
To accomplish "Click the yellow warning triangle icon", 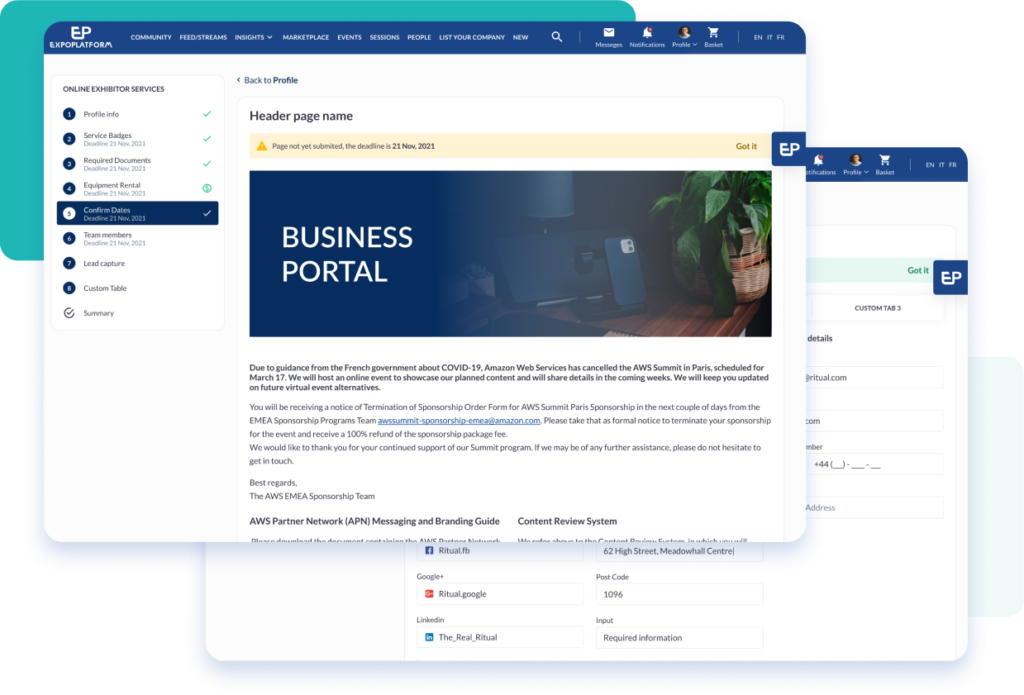I will 261,146.
